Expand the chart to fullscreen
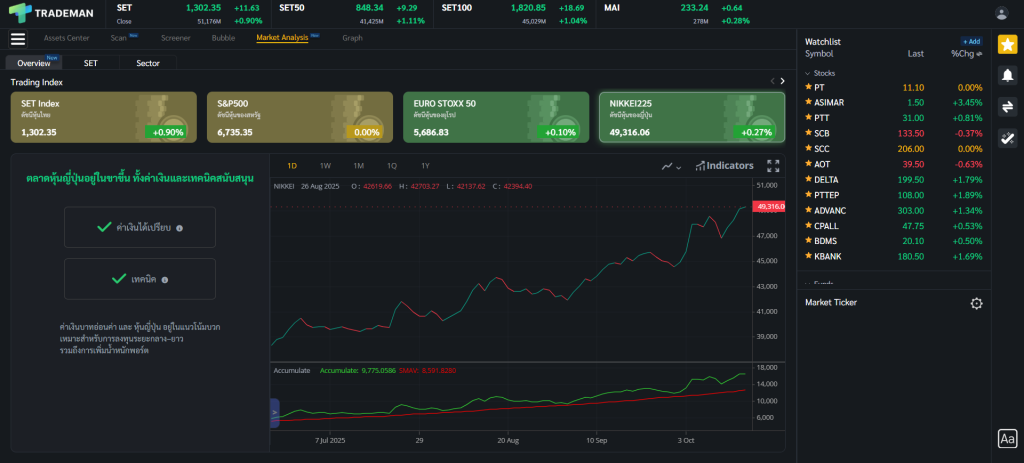The width and height of the screenshot is (1024, 463). (773, 166)
